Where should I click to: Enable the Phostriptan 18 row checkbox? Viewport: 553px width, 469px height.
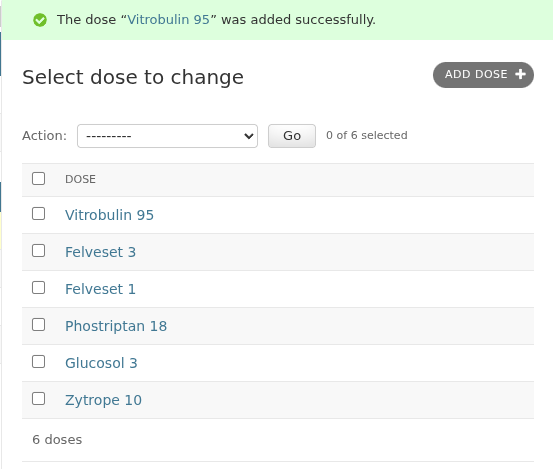[x=38, y=325]
